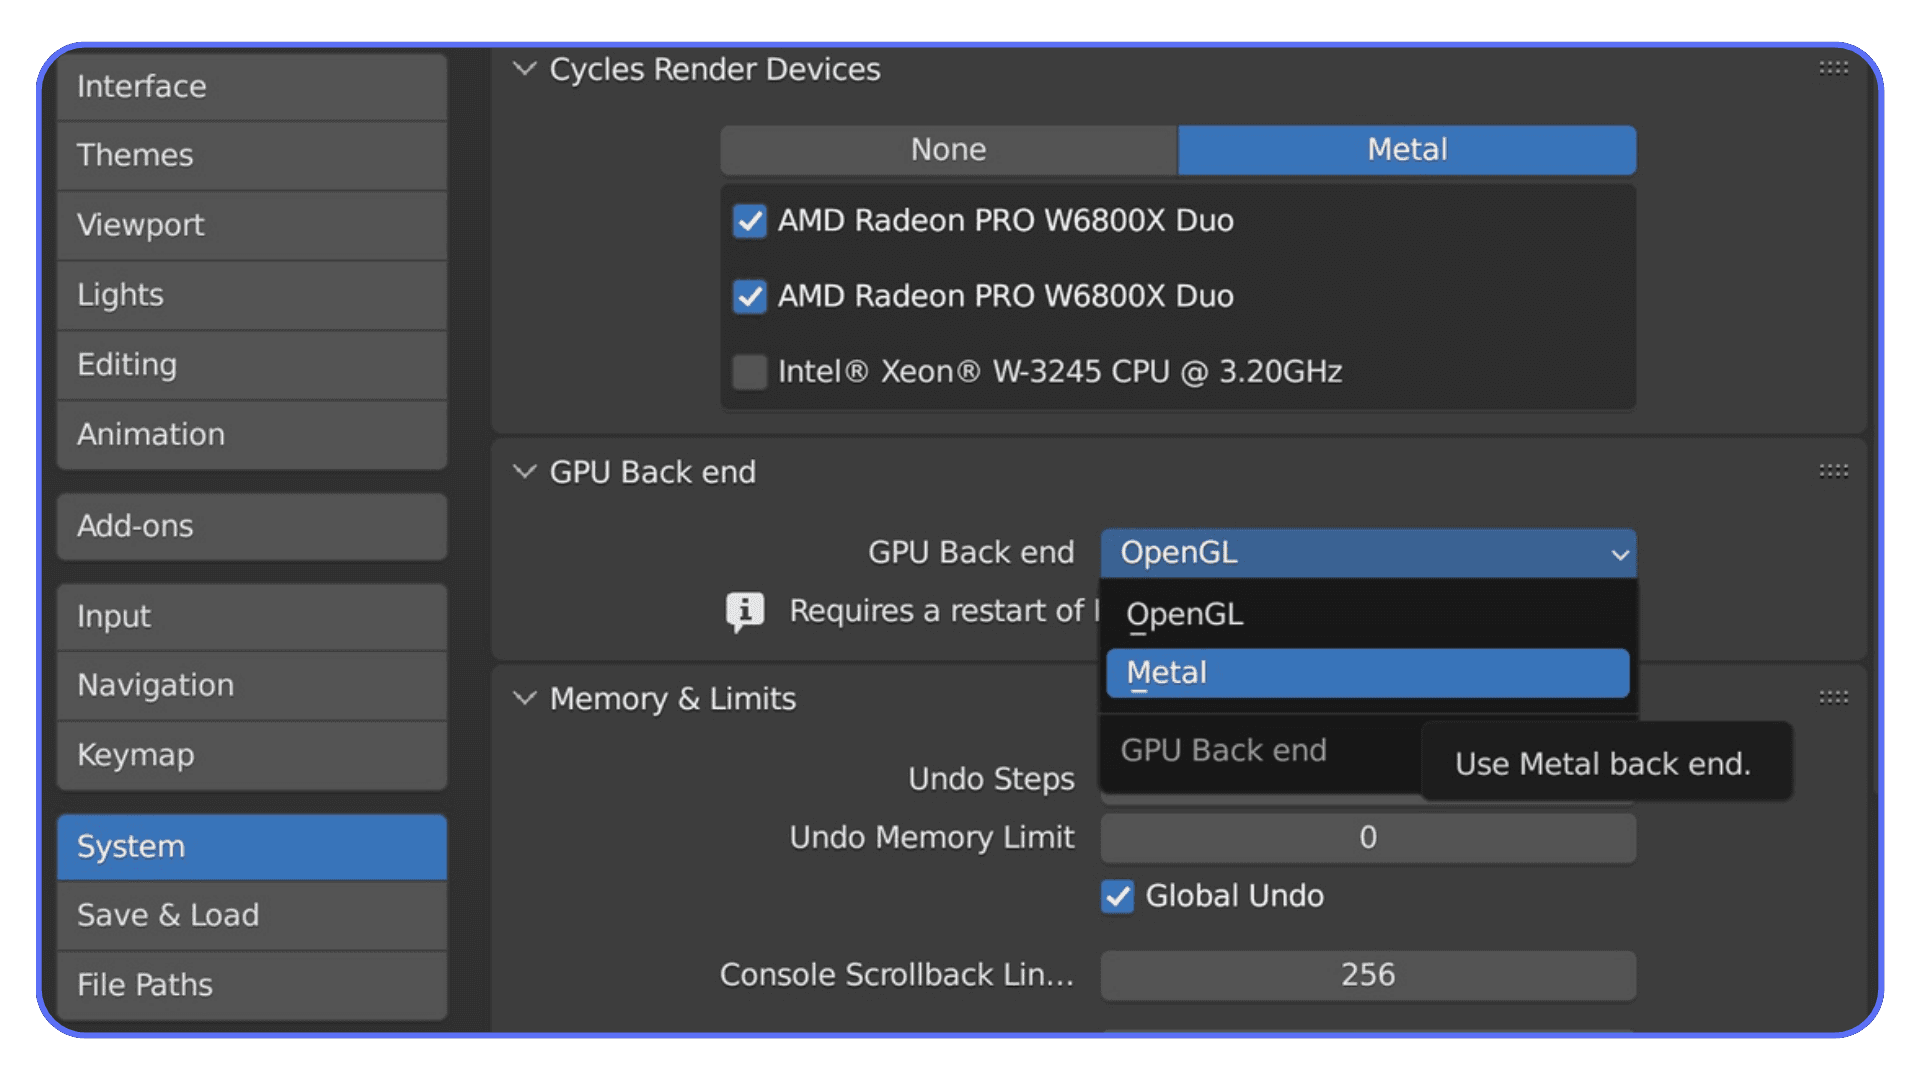Image resolution: width=1920 pixels, height=1080 pixels.
Task: Click the grip icon on Cycles Render Devices panel
Action: (1833, 68)
